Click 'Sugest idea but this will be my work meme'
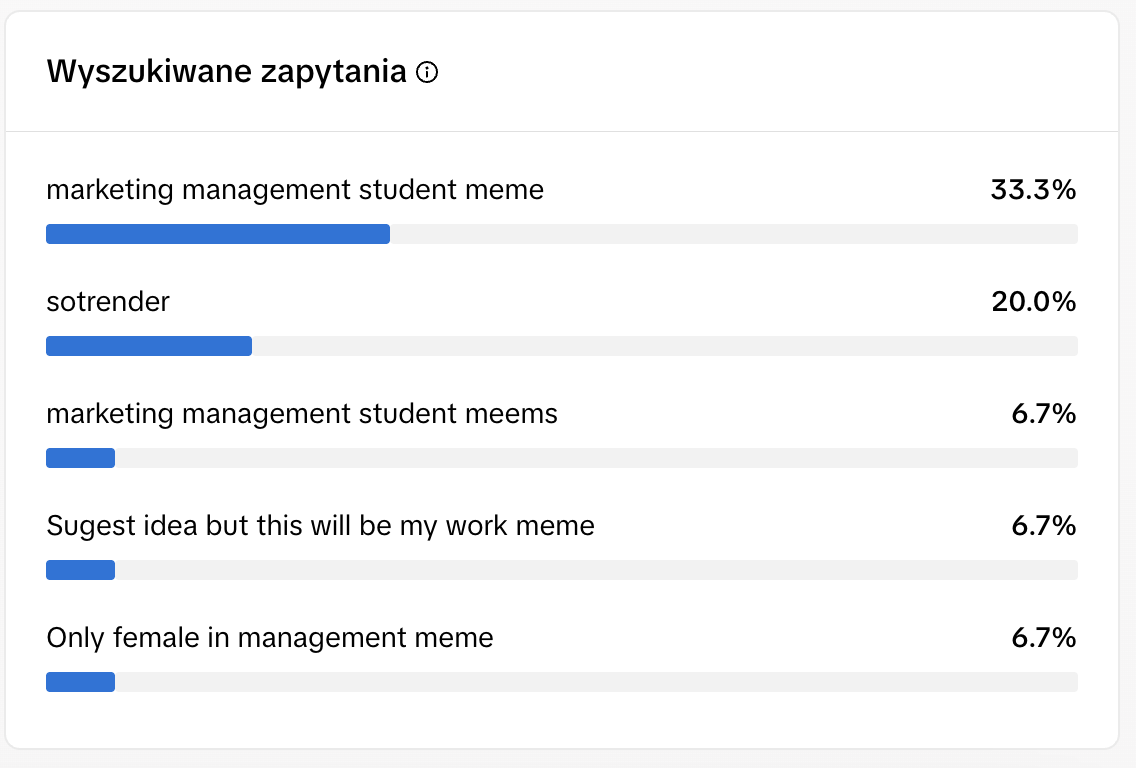 coord(320,525)
